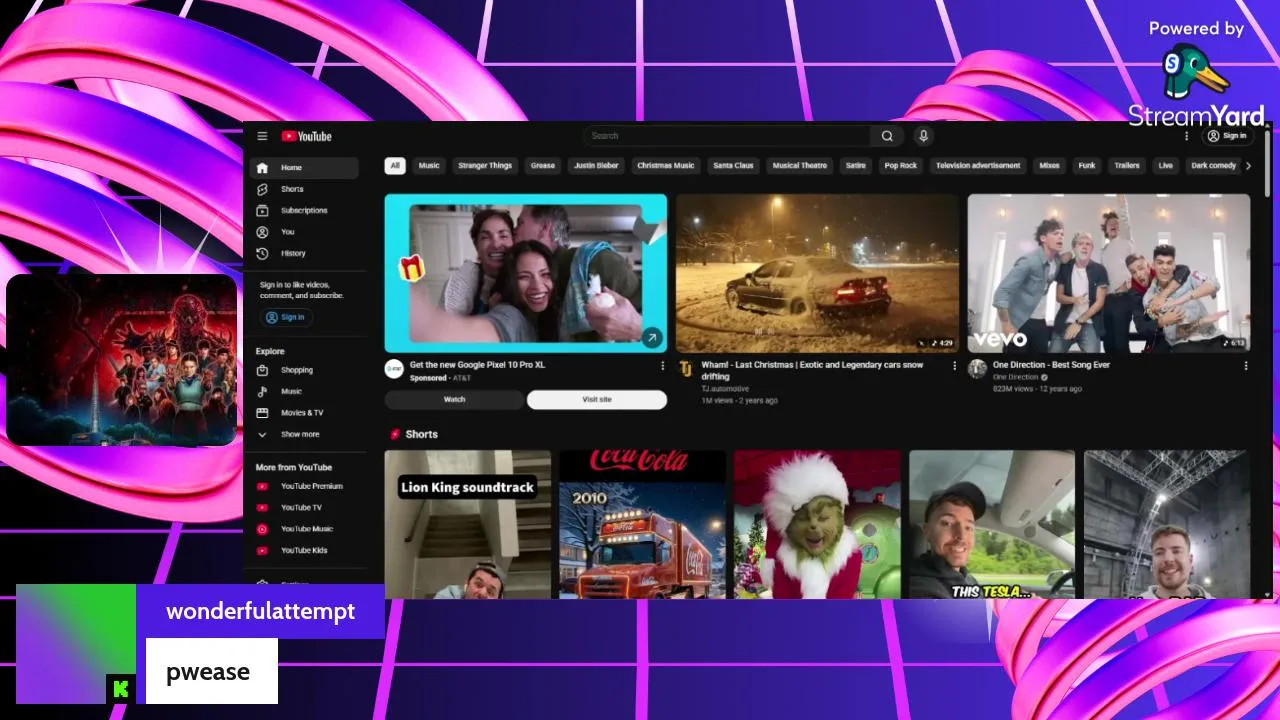Select the Dark comedy filter chip
1280x720 pixels.
(x=1214, y=166)
